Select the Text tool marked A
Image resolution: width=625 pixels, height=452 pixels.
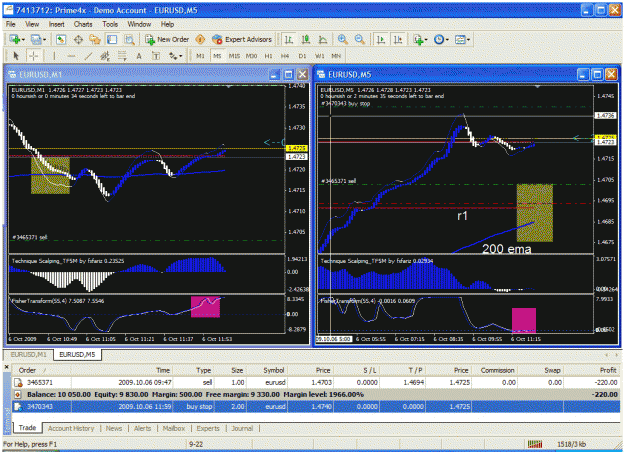point(139,56)
